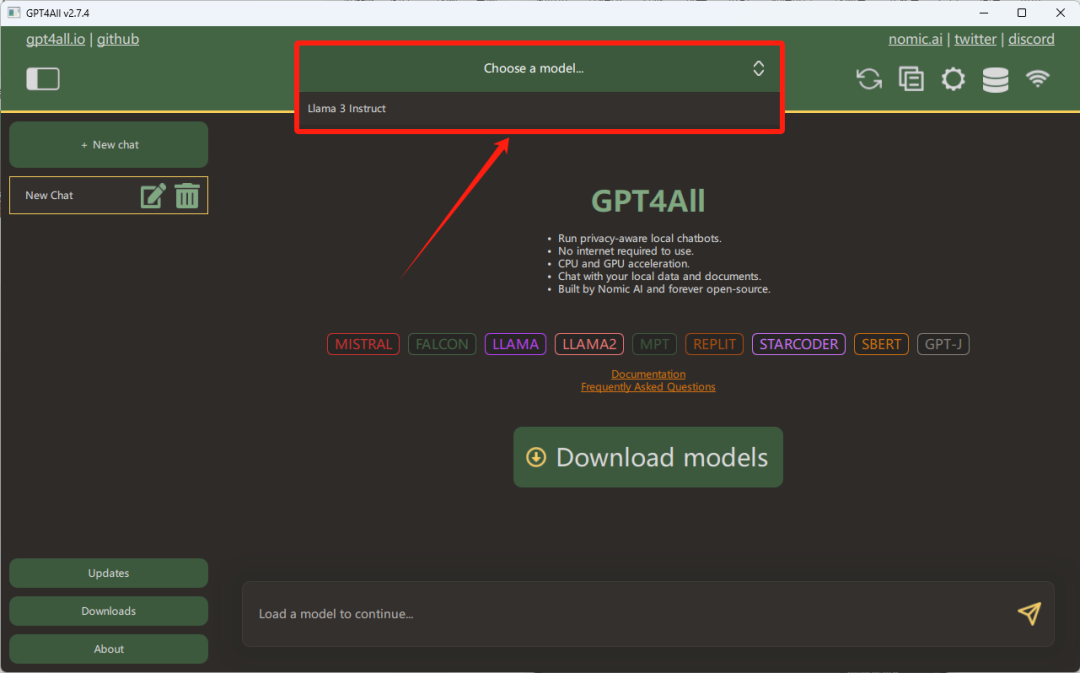Open the About button
The height and width of the screenshot is (673, 1080).
pyautogui.click(x=109, y=649)
